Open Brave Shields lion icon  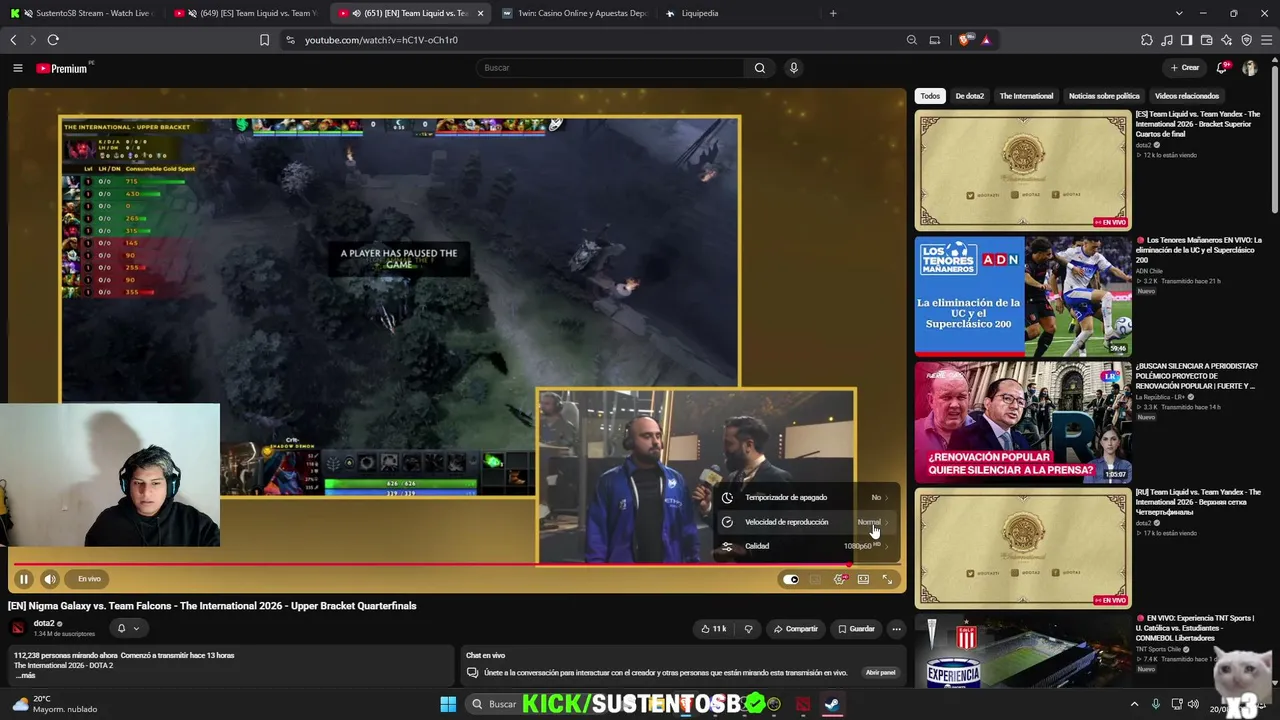pos(964,40)
